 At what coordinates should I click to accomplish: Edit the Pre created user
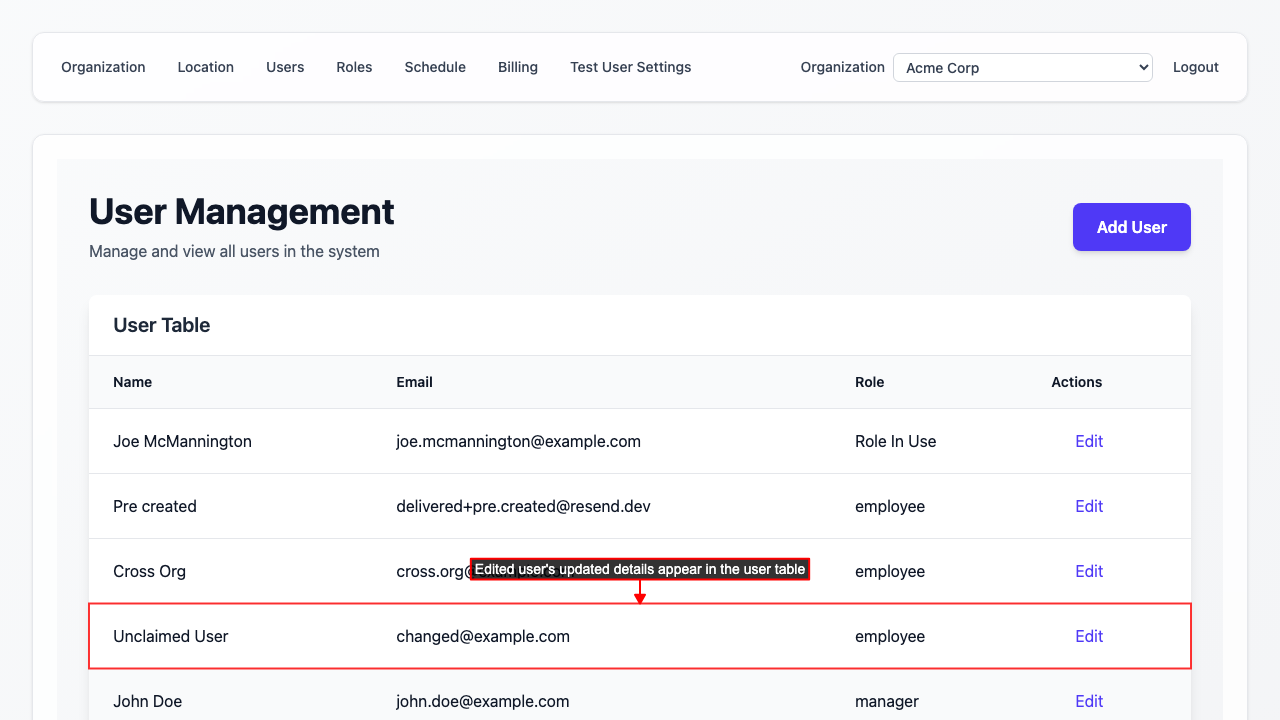click(1088, 506)
